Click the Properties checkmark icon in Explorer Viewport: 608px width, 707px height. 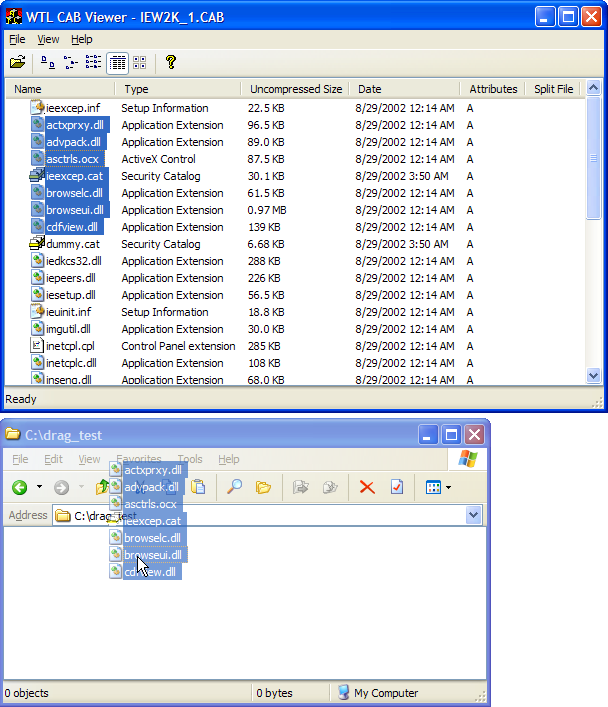(397, 487)
